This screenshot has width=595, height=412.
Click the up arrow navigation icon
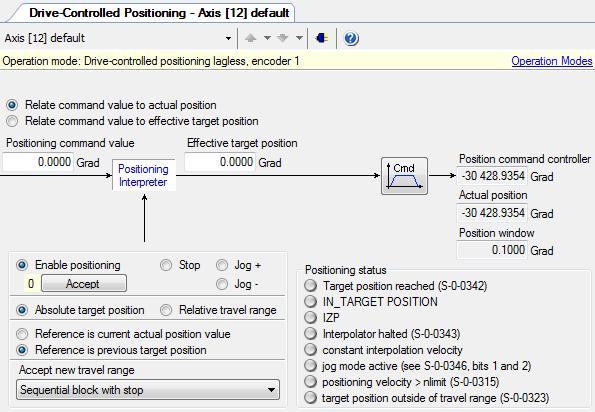click(x=250, y=38)
